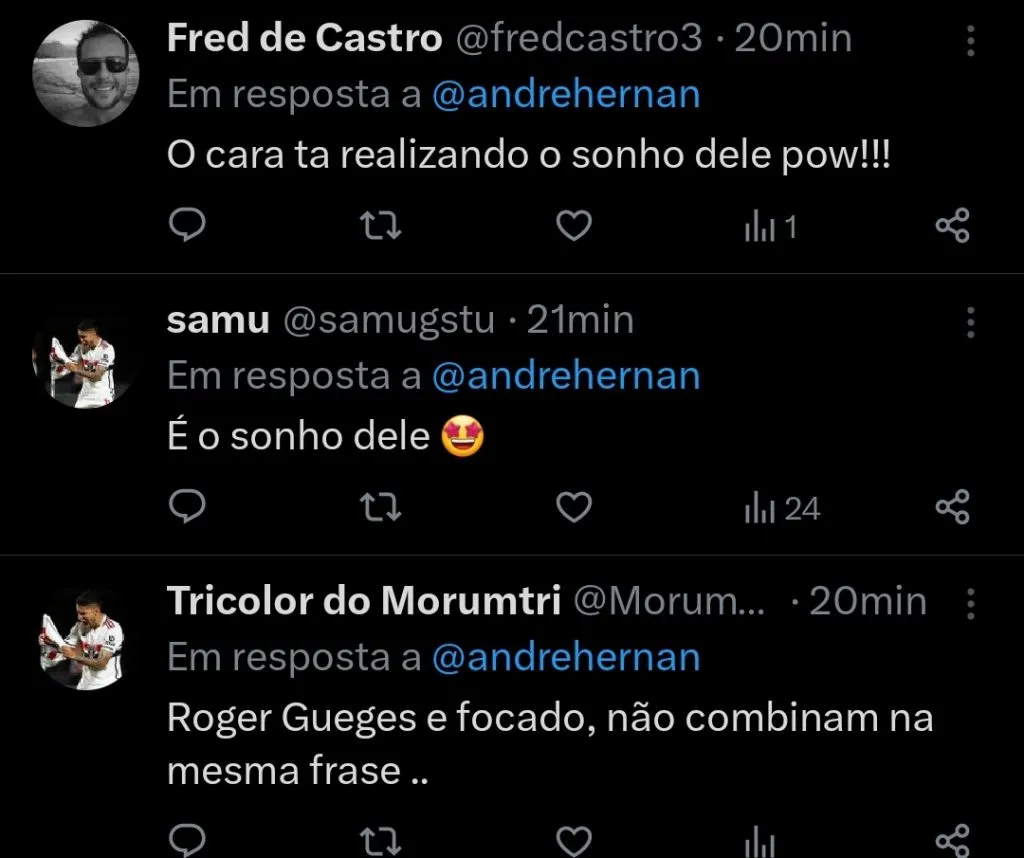Viewport: 1024px width, 858px height.
Task: Retweet samu's tweet
Action: tap(380, 507)
